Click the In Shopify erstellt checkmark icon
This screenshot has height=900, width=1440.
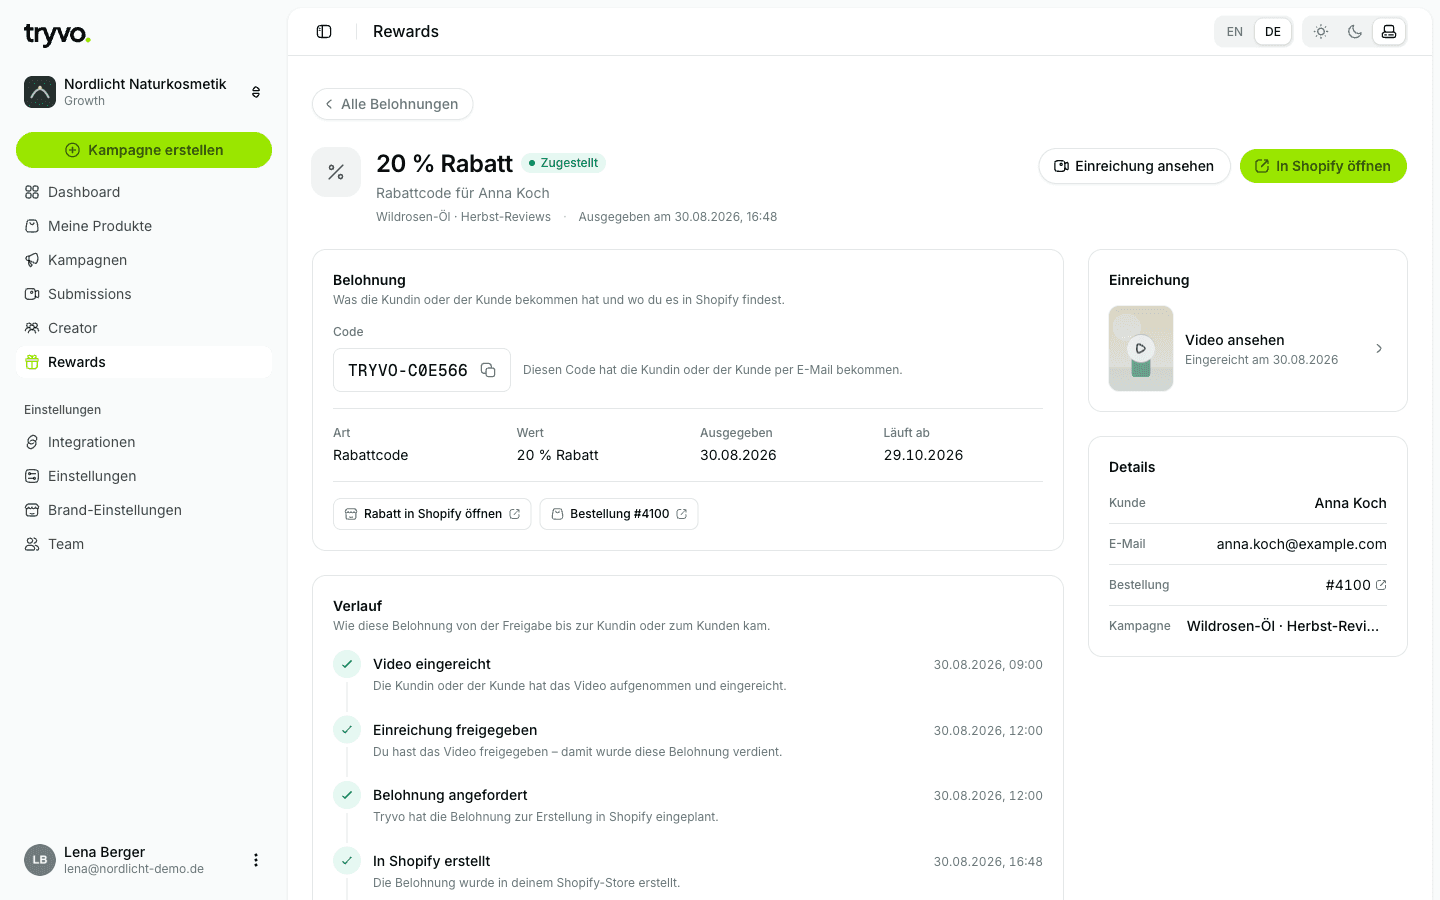pyautogui.click(x=347, y=861)
